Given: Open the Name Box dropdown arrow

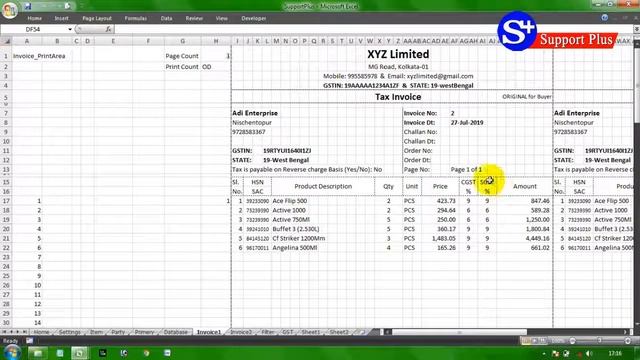Looking at the screenshot, I should (70, 29).
